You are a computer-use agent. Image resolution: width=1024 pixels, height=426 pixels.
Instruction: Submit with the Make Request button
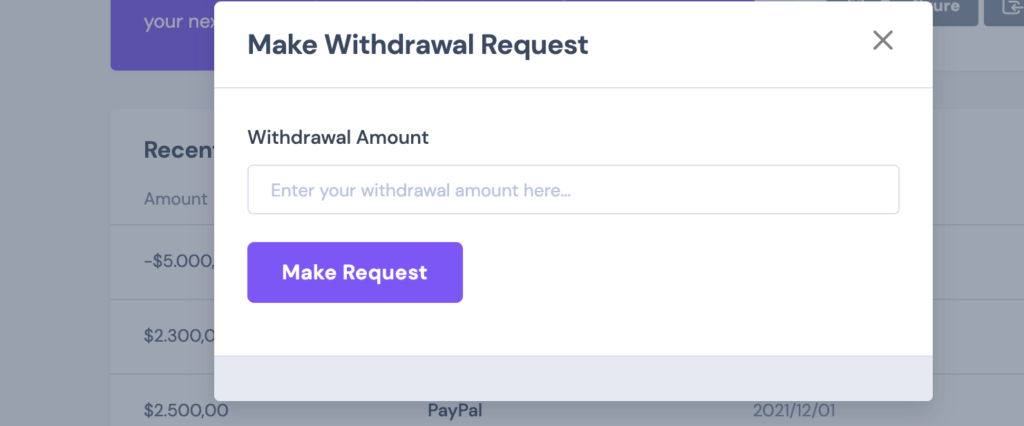coord(355,272)
